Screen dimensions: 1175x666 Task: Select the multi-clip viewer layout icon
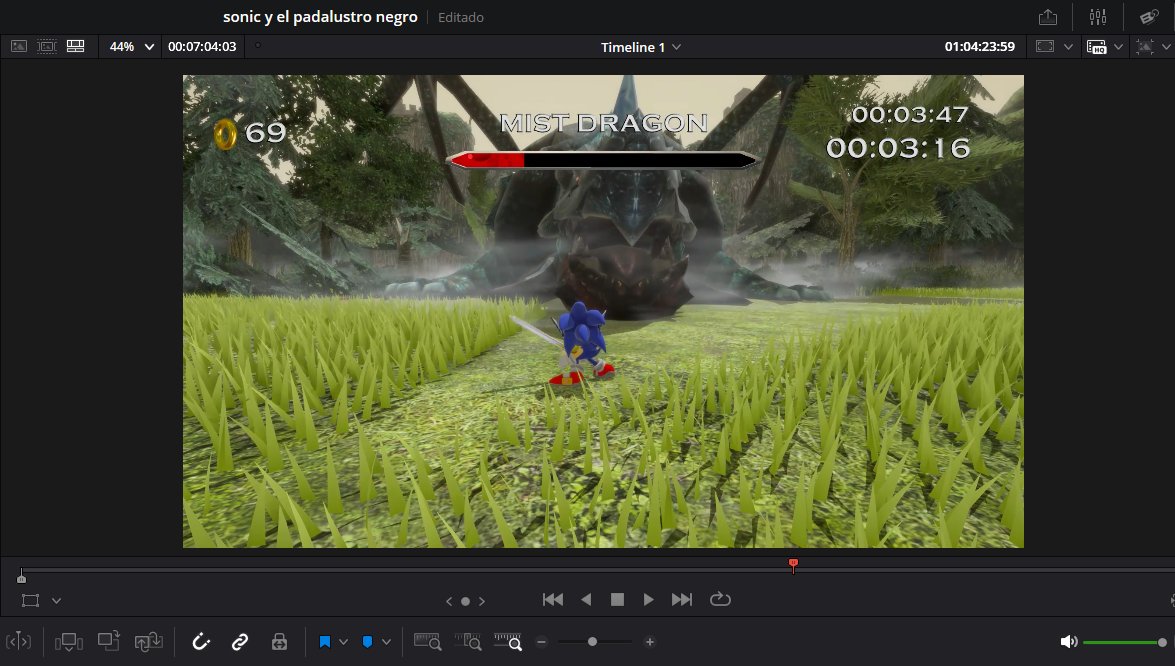76,46
